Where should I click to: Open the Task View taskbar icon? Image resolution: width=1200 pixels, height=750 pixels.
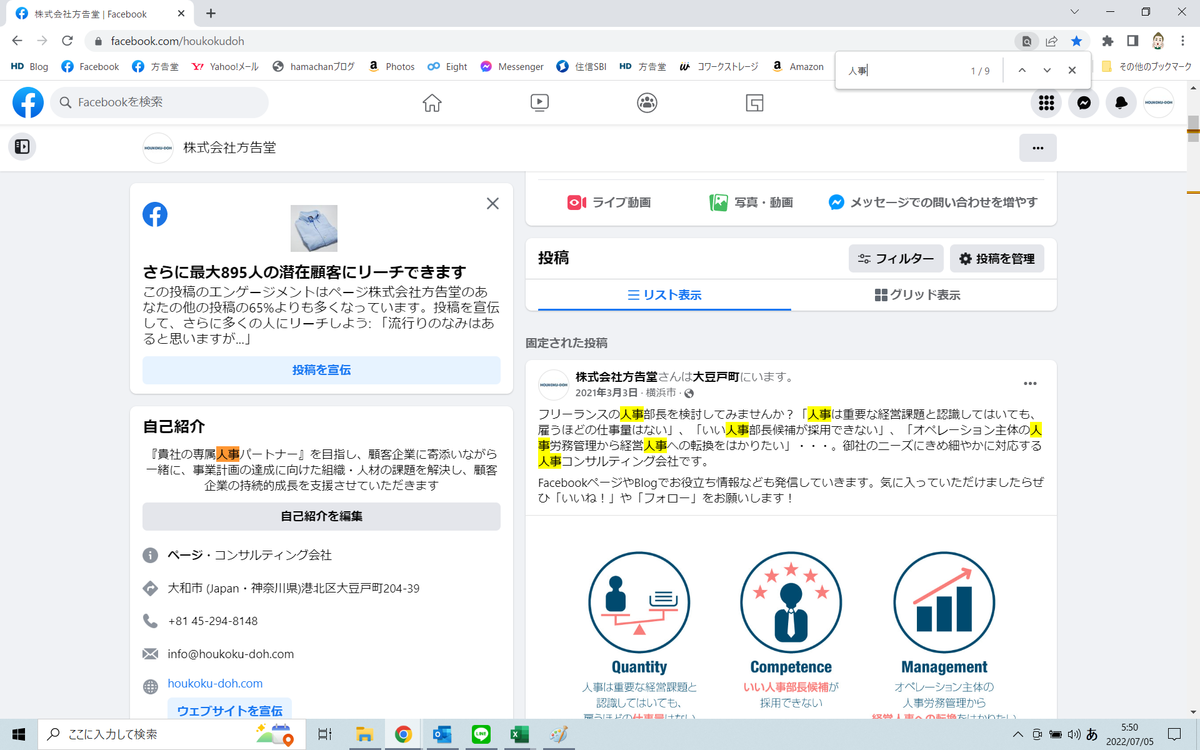pos(324,734)
